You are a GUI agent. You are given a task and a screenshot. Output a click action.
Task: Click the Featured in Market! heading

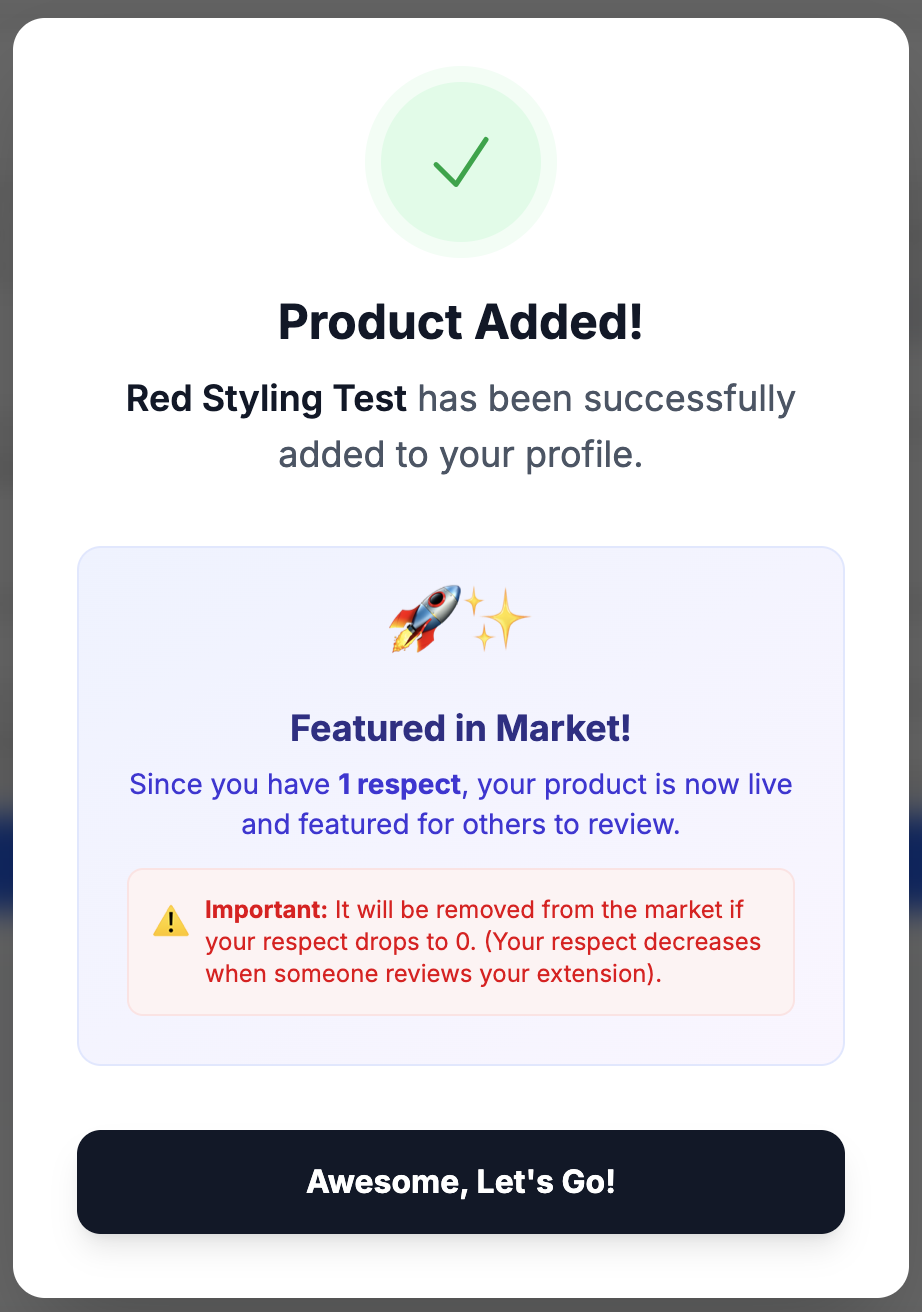tap(460, 728)
